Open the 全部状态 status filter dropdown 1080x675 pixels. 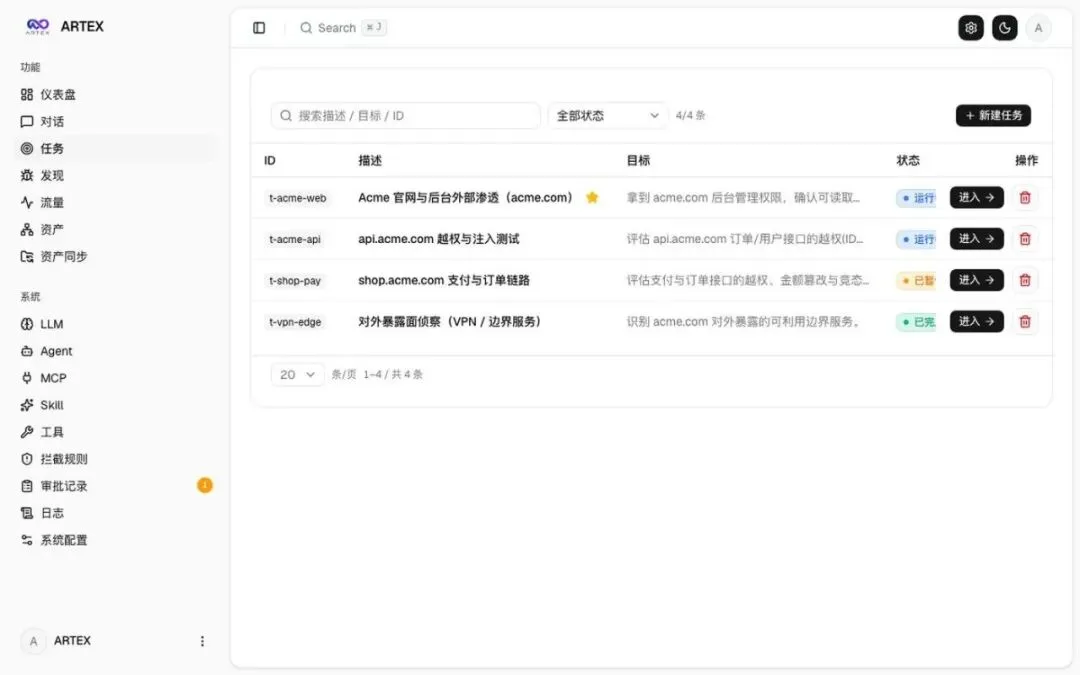pos(608,116)
